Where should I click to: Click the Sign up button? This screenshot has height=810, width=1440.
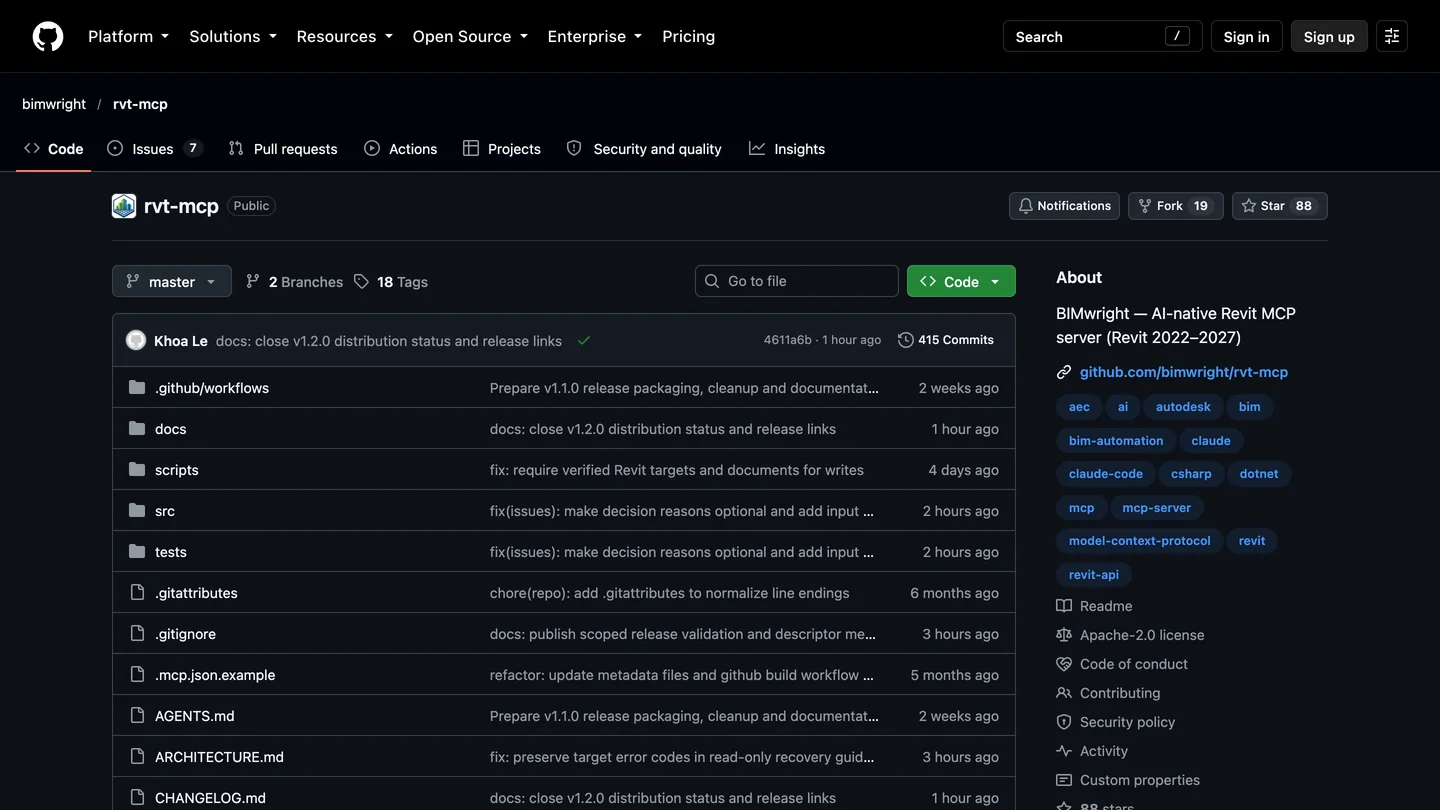tap(1329, 37)
